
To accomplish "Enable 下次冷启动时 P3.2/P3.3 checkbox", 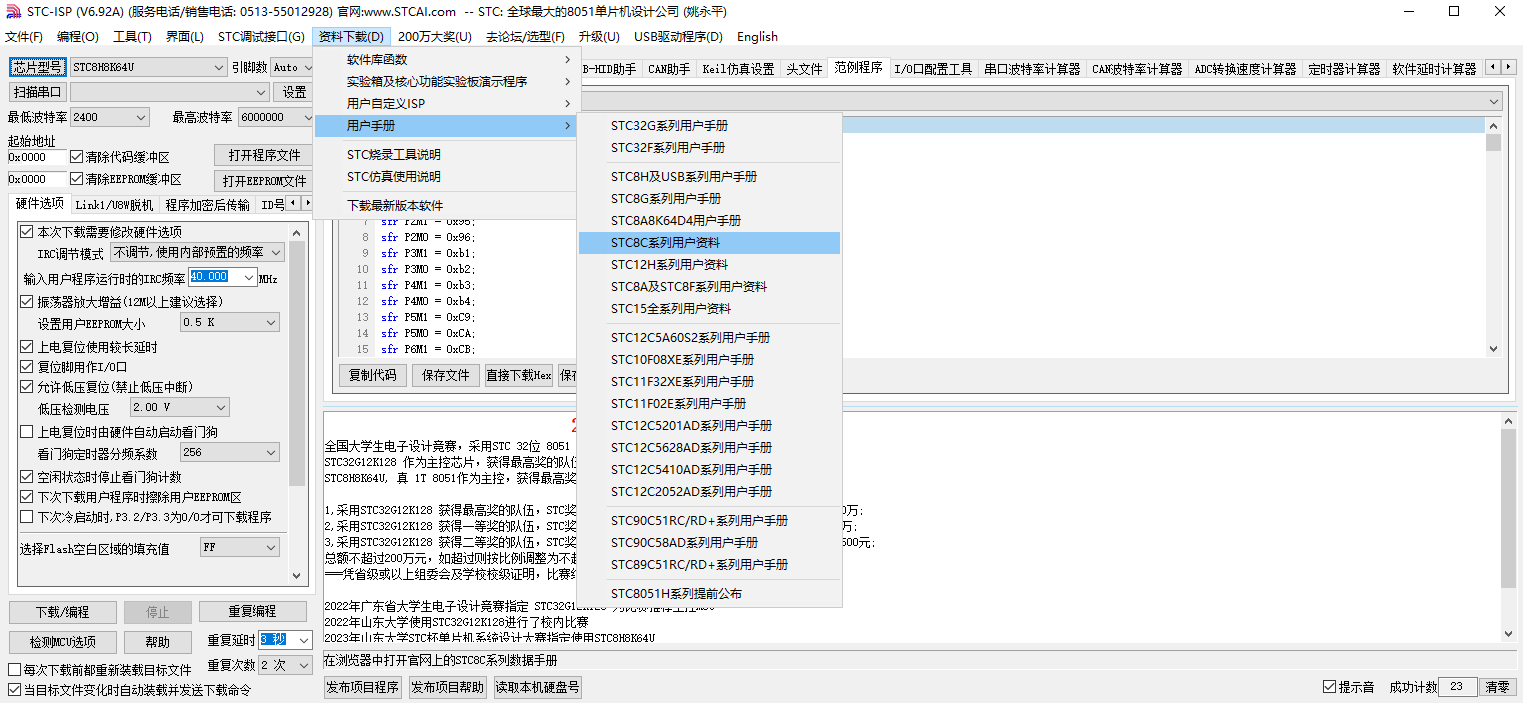I will [27, 517].
